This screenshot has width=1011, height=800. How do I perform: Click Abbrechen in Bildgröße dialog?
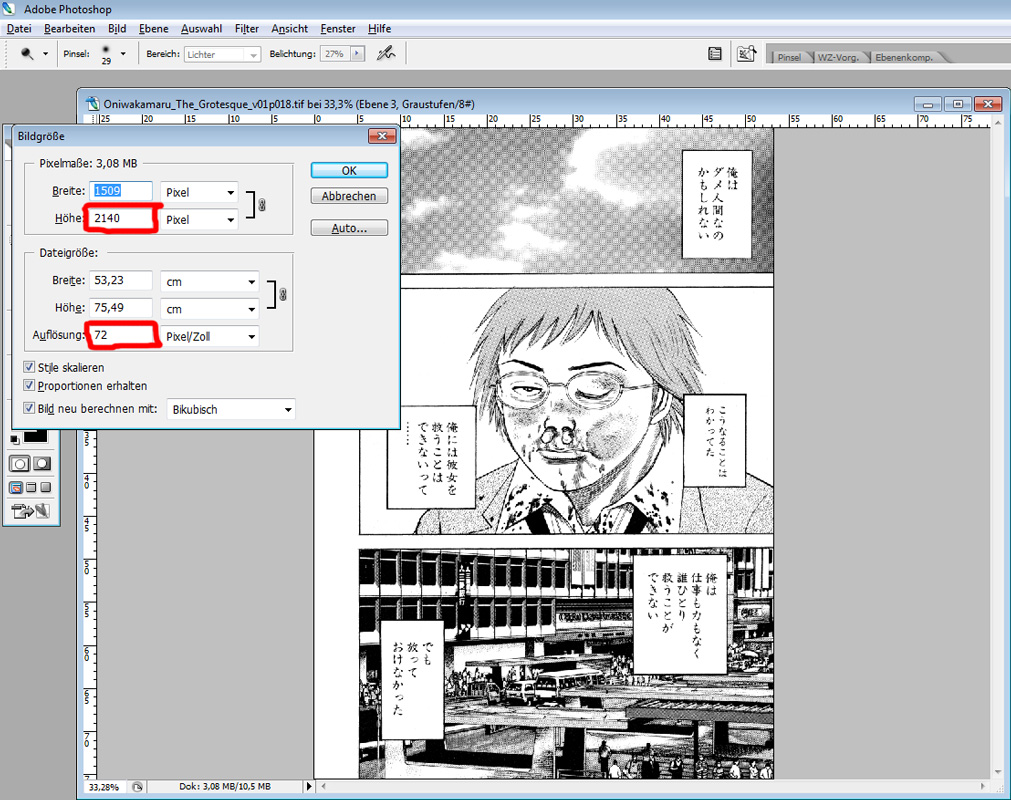tap(349, 196)
